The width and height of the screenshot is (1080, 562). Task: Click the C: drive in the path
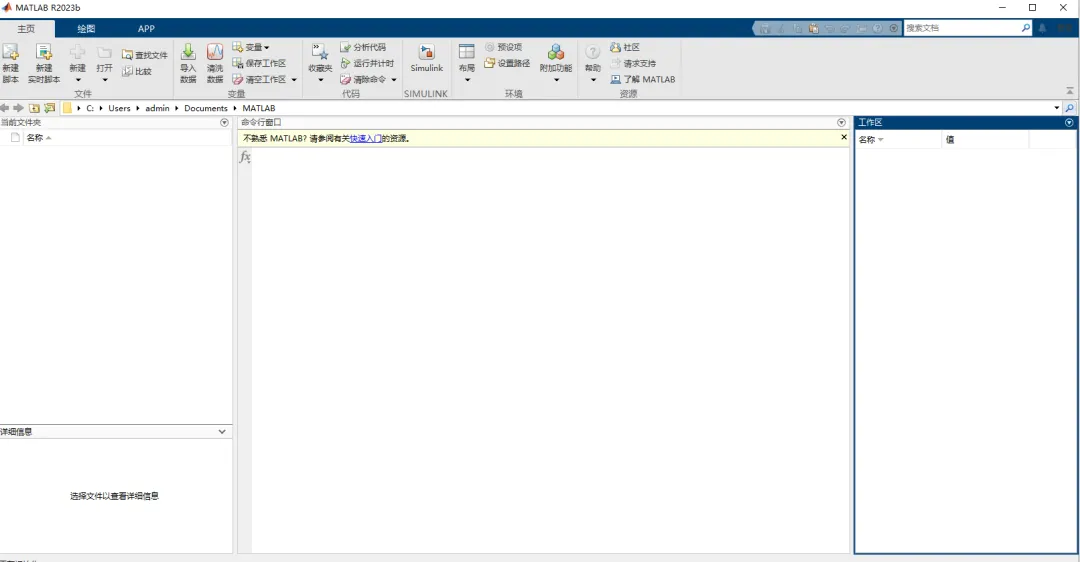pyautogui.click(x=90, y=108)
